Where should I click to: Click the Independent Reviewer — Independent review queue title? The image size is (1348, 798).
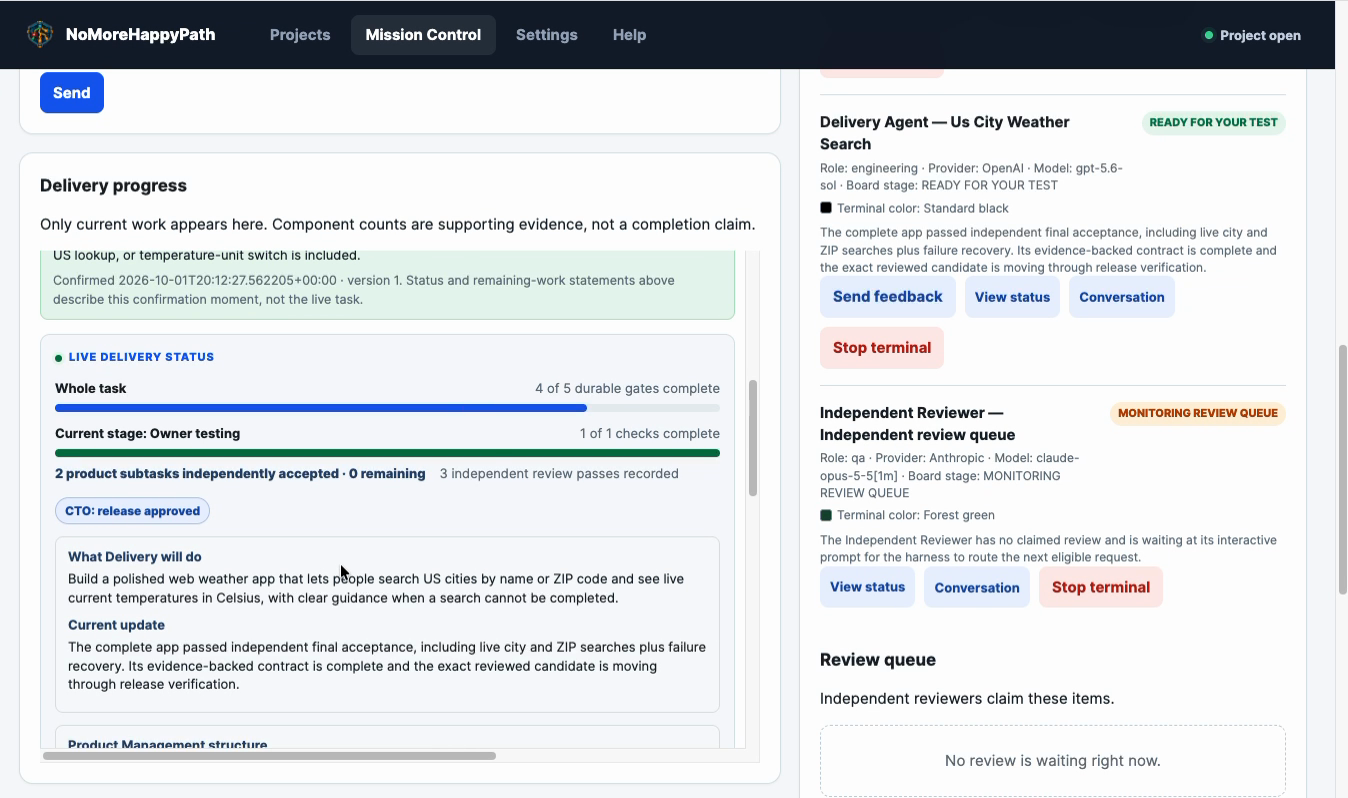tap(918, 424)
